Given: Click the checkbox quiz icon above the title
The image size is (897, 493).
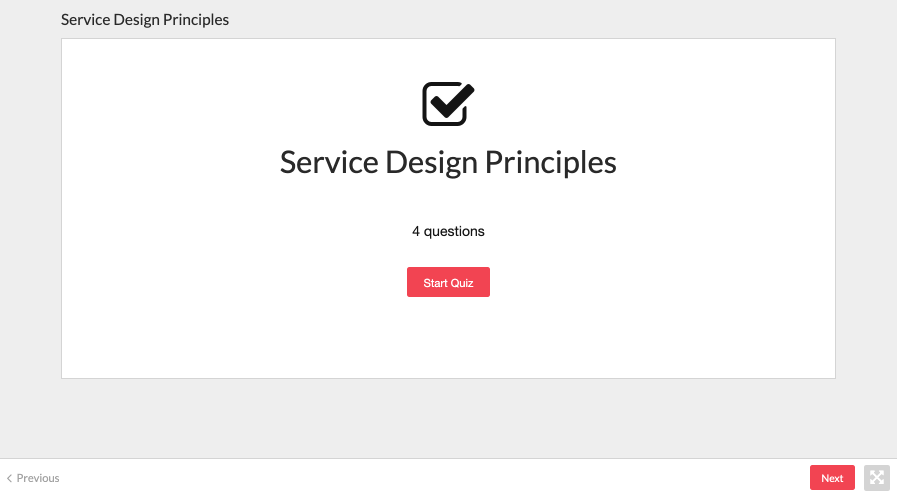Looking at the screenshot, I should pyautogui.click(x=448, y=104).
